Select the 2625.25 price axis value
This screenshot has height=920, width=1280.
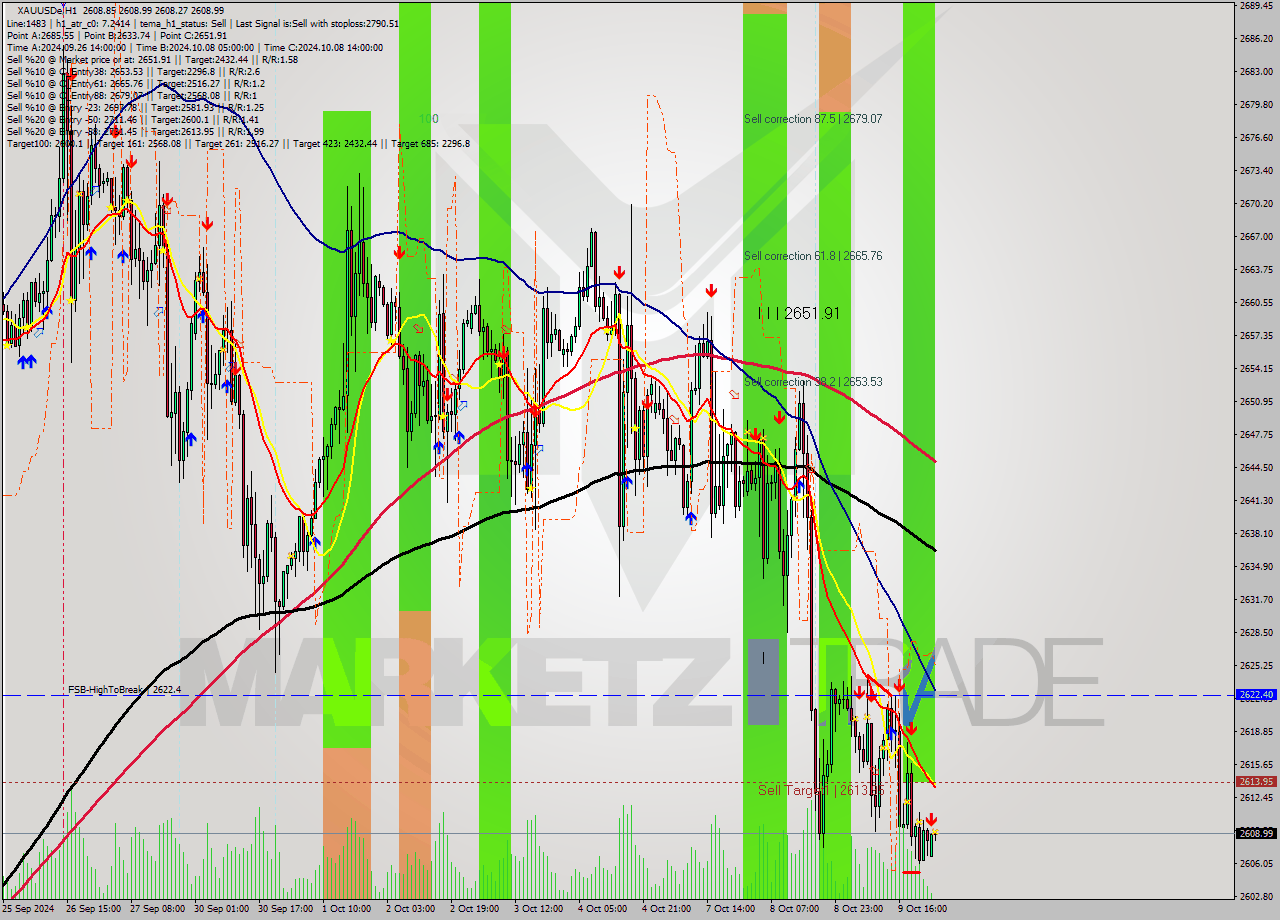point(1256,665)
